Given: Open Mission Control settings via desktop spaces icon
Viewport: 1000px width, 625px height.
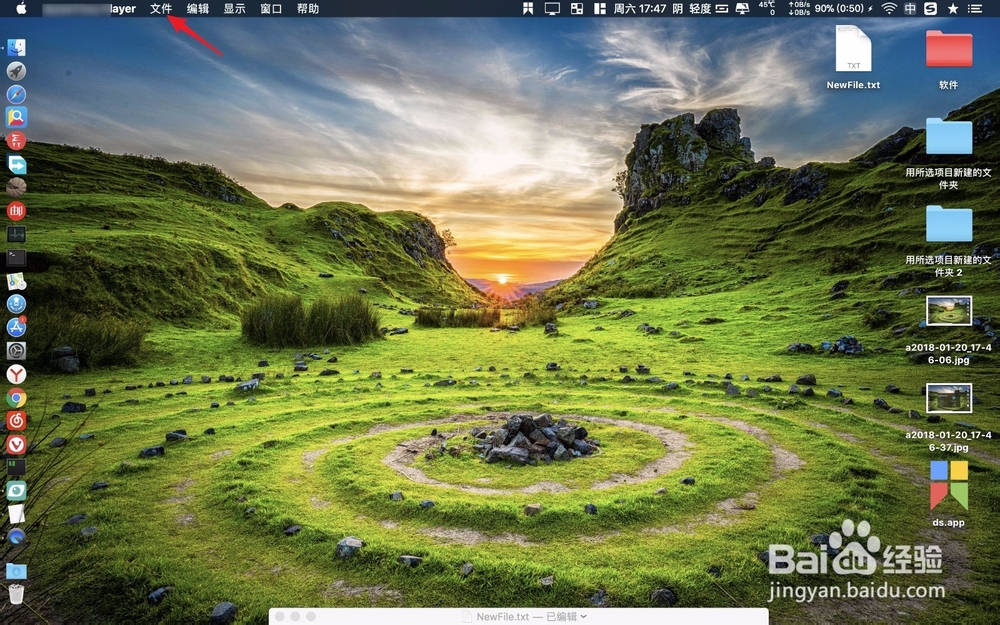Looking at the screenshot, I should tap(576, 9).
